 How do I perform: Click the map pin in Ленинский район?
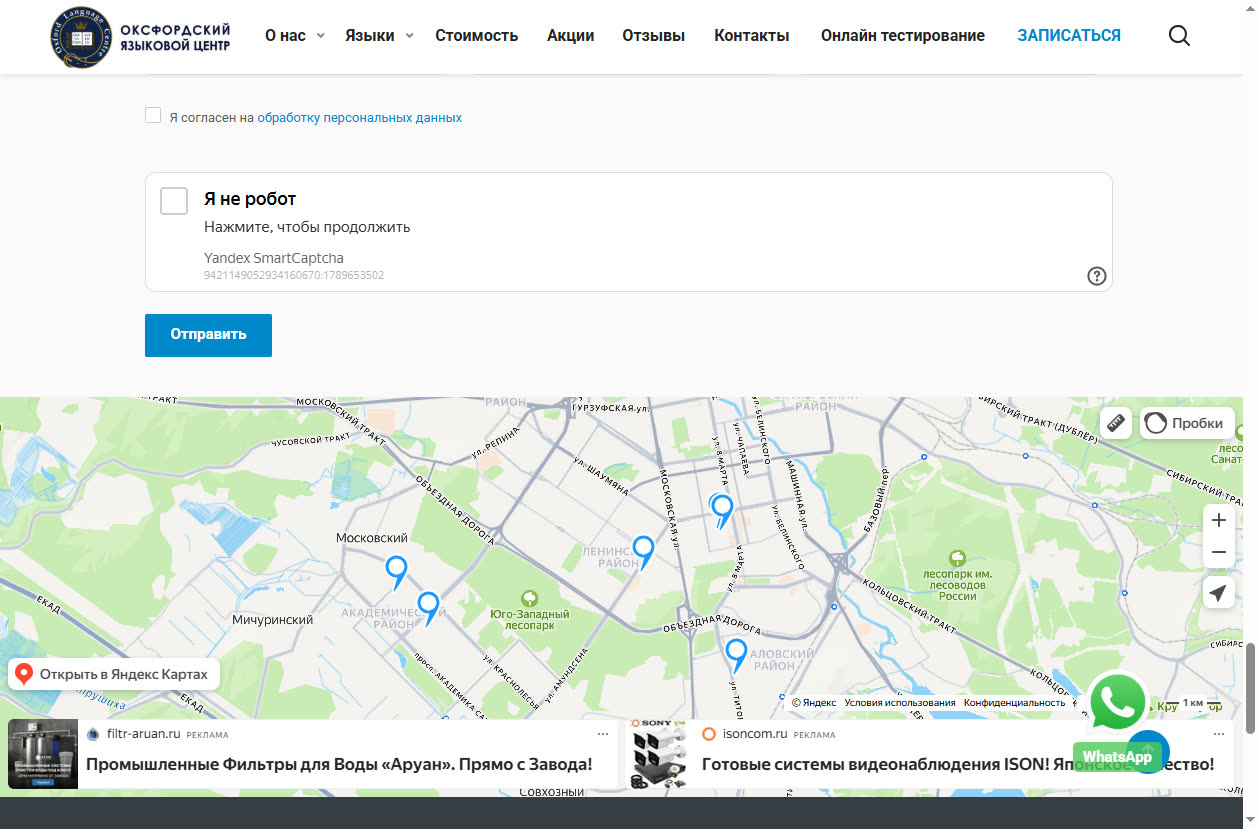pos(644,551)
